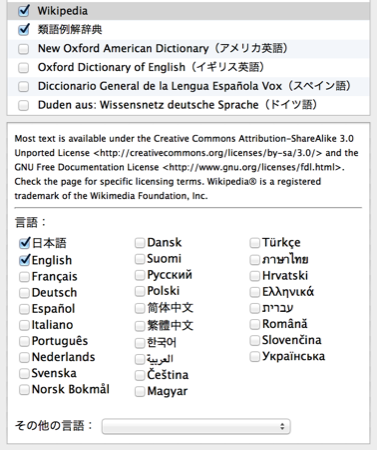Enable Svenska language
Image resolution: width=377 pixels, height=450 pixels.
(24, 373)
